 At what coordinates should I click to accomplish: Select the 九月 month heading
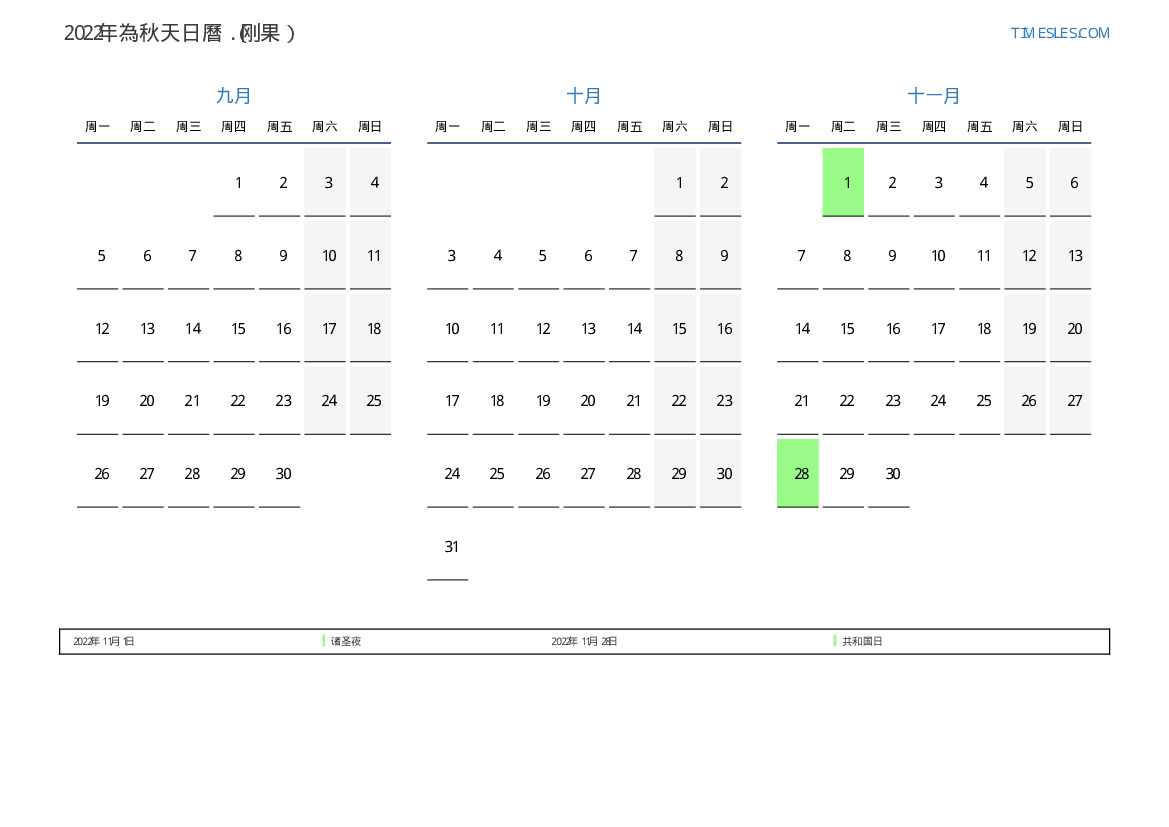(234, 96)
